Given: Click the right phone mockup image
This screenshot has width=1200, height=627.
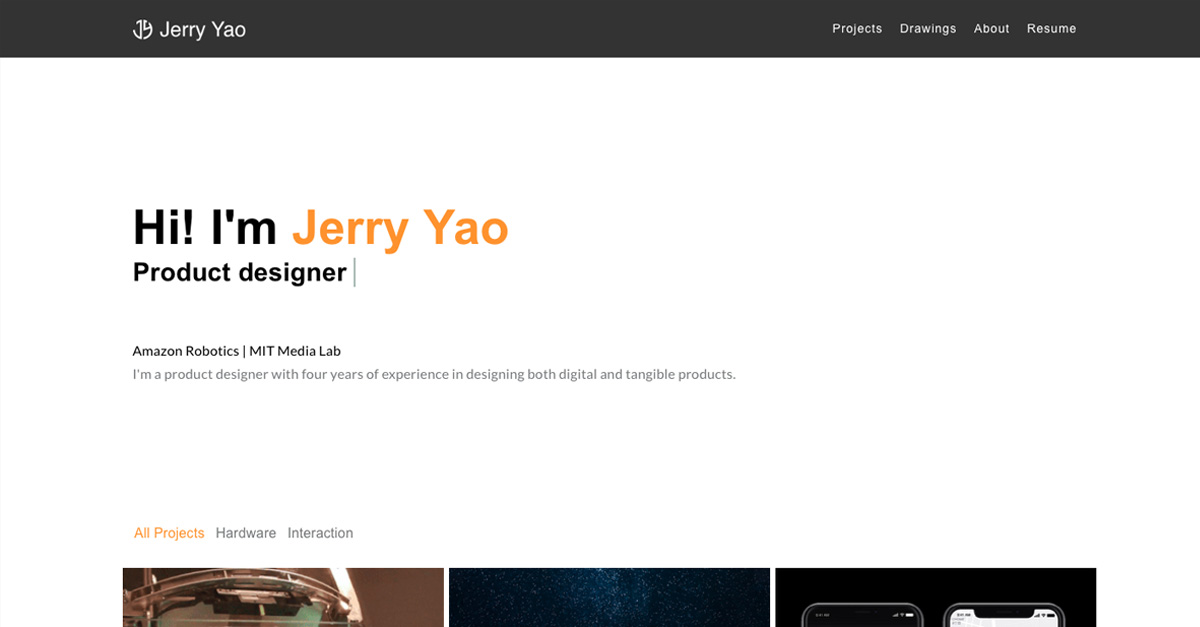Looking at the screenshot, I should 1004,614.
